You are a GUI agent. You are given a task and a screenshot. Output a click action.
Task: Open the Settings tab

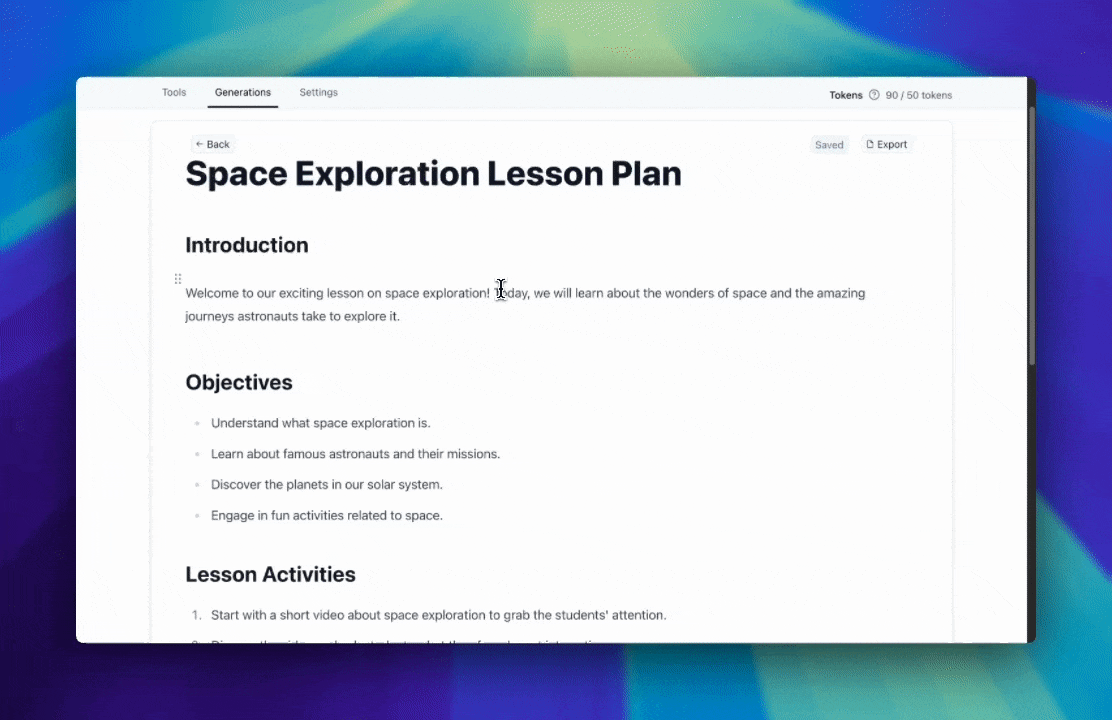click(x=318, y=92)
